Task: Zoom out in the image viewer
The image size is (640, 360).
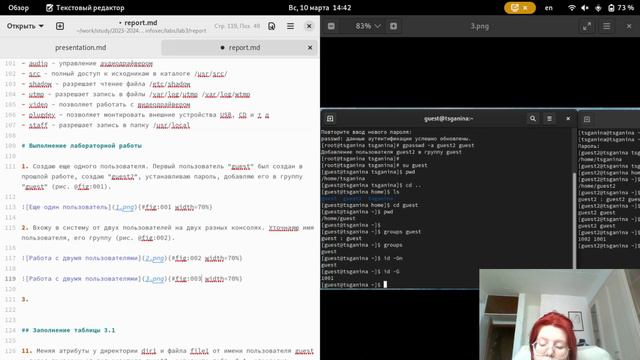Action: click(331, 26)
